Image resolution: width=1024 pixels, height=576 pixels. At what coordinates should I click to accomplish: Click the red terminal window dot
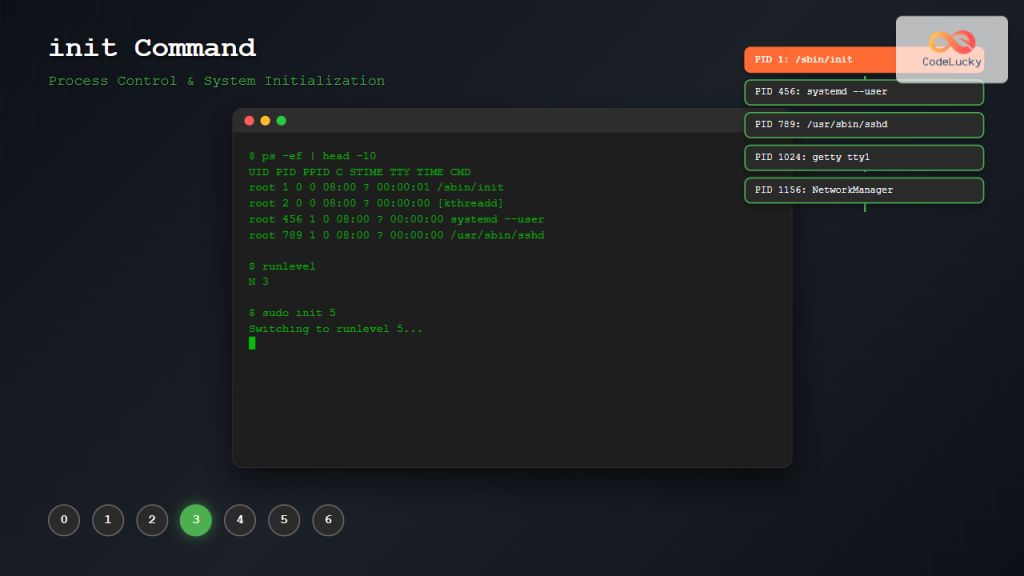coord(249,120)
